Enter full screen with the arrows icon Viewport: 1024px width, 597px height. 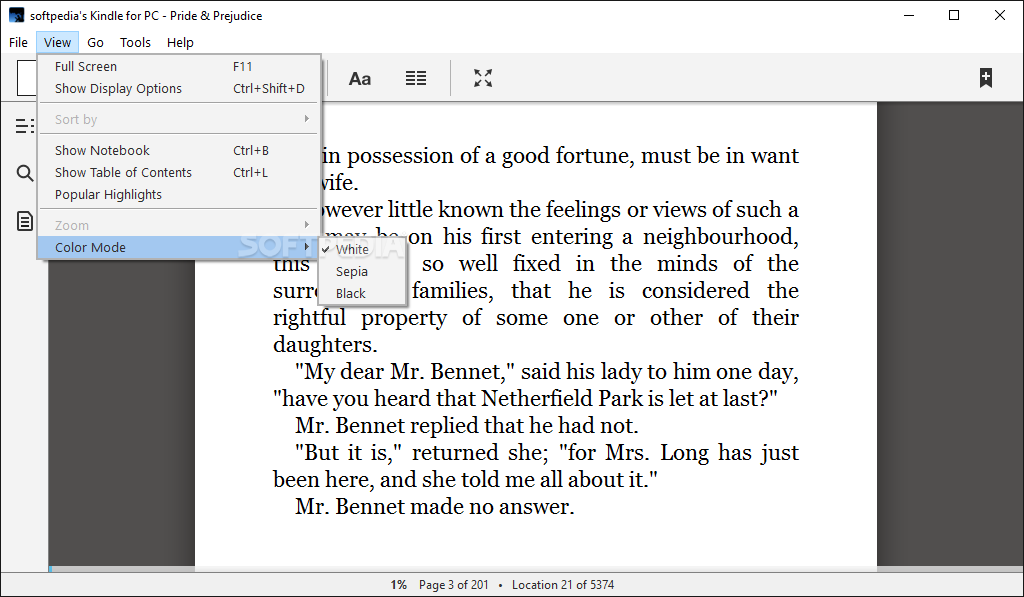coord(483,78)
